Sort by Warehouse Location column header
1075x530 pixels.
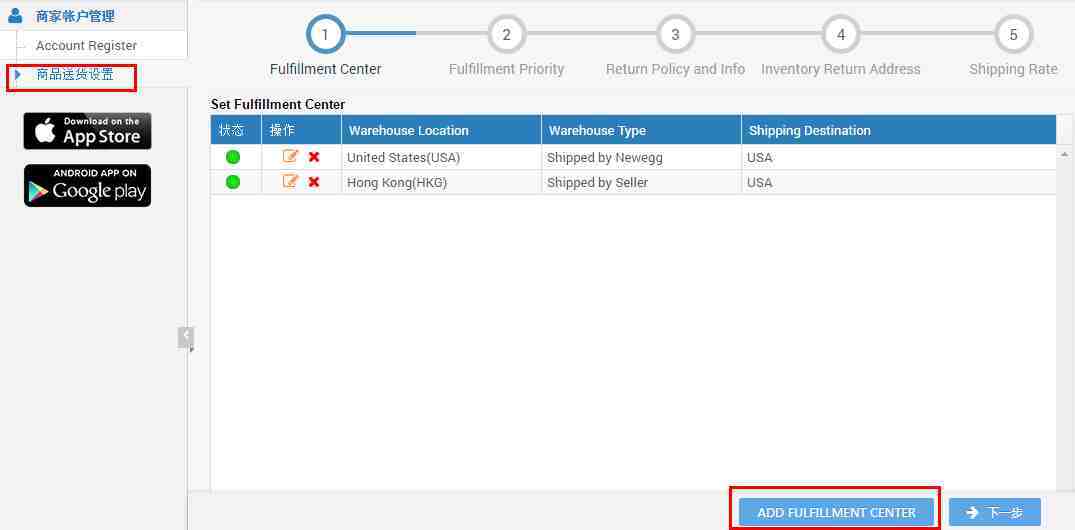click(x=409, y=130)
